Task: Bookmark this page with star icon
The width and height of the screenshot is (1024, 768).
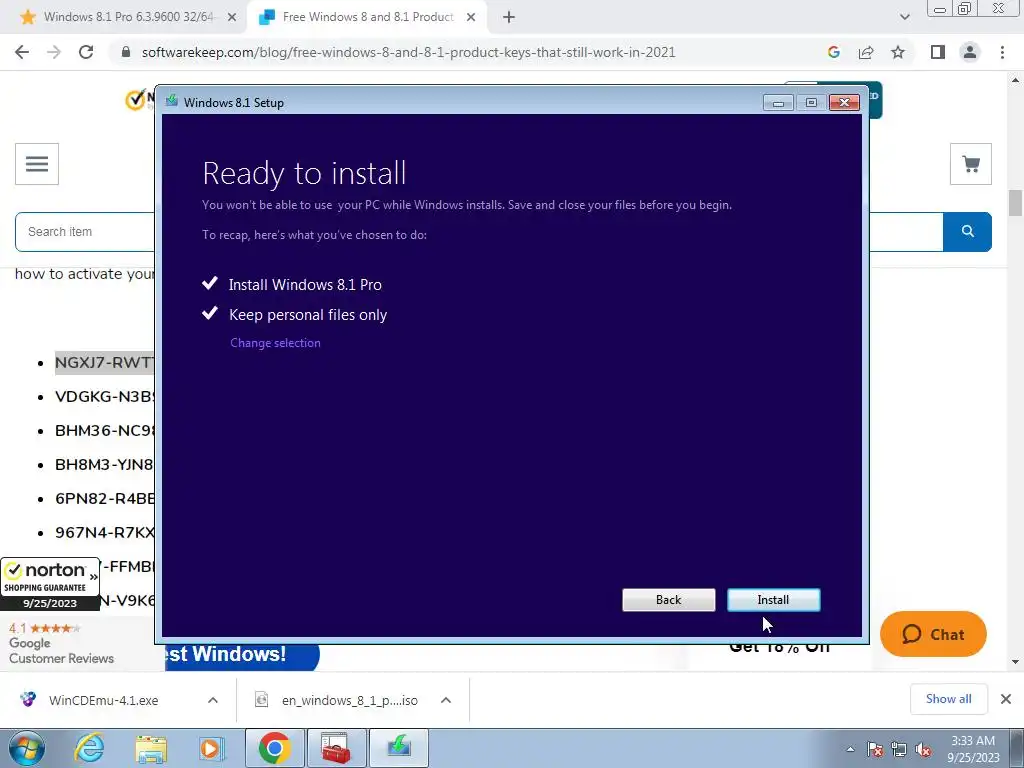Action: 898,52
